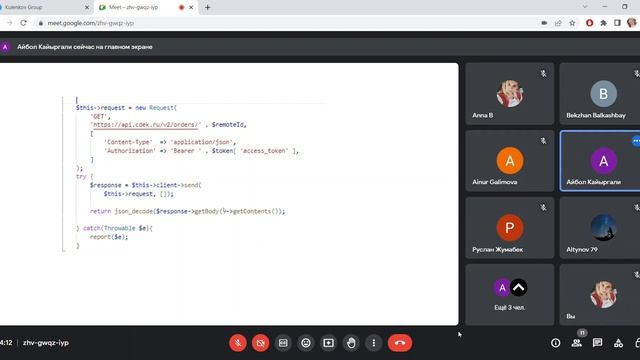Select Anna B participant tile
This screenshot has height=360, width=640.
[x=510, y=93]
